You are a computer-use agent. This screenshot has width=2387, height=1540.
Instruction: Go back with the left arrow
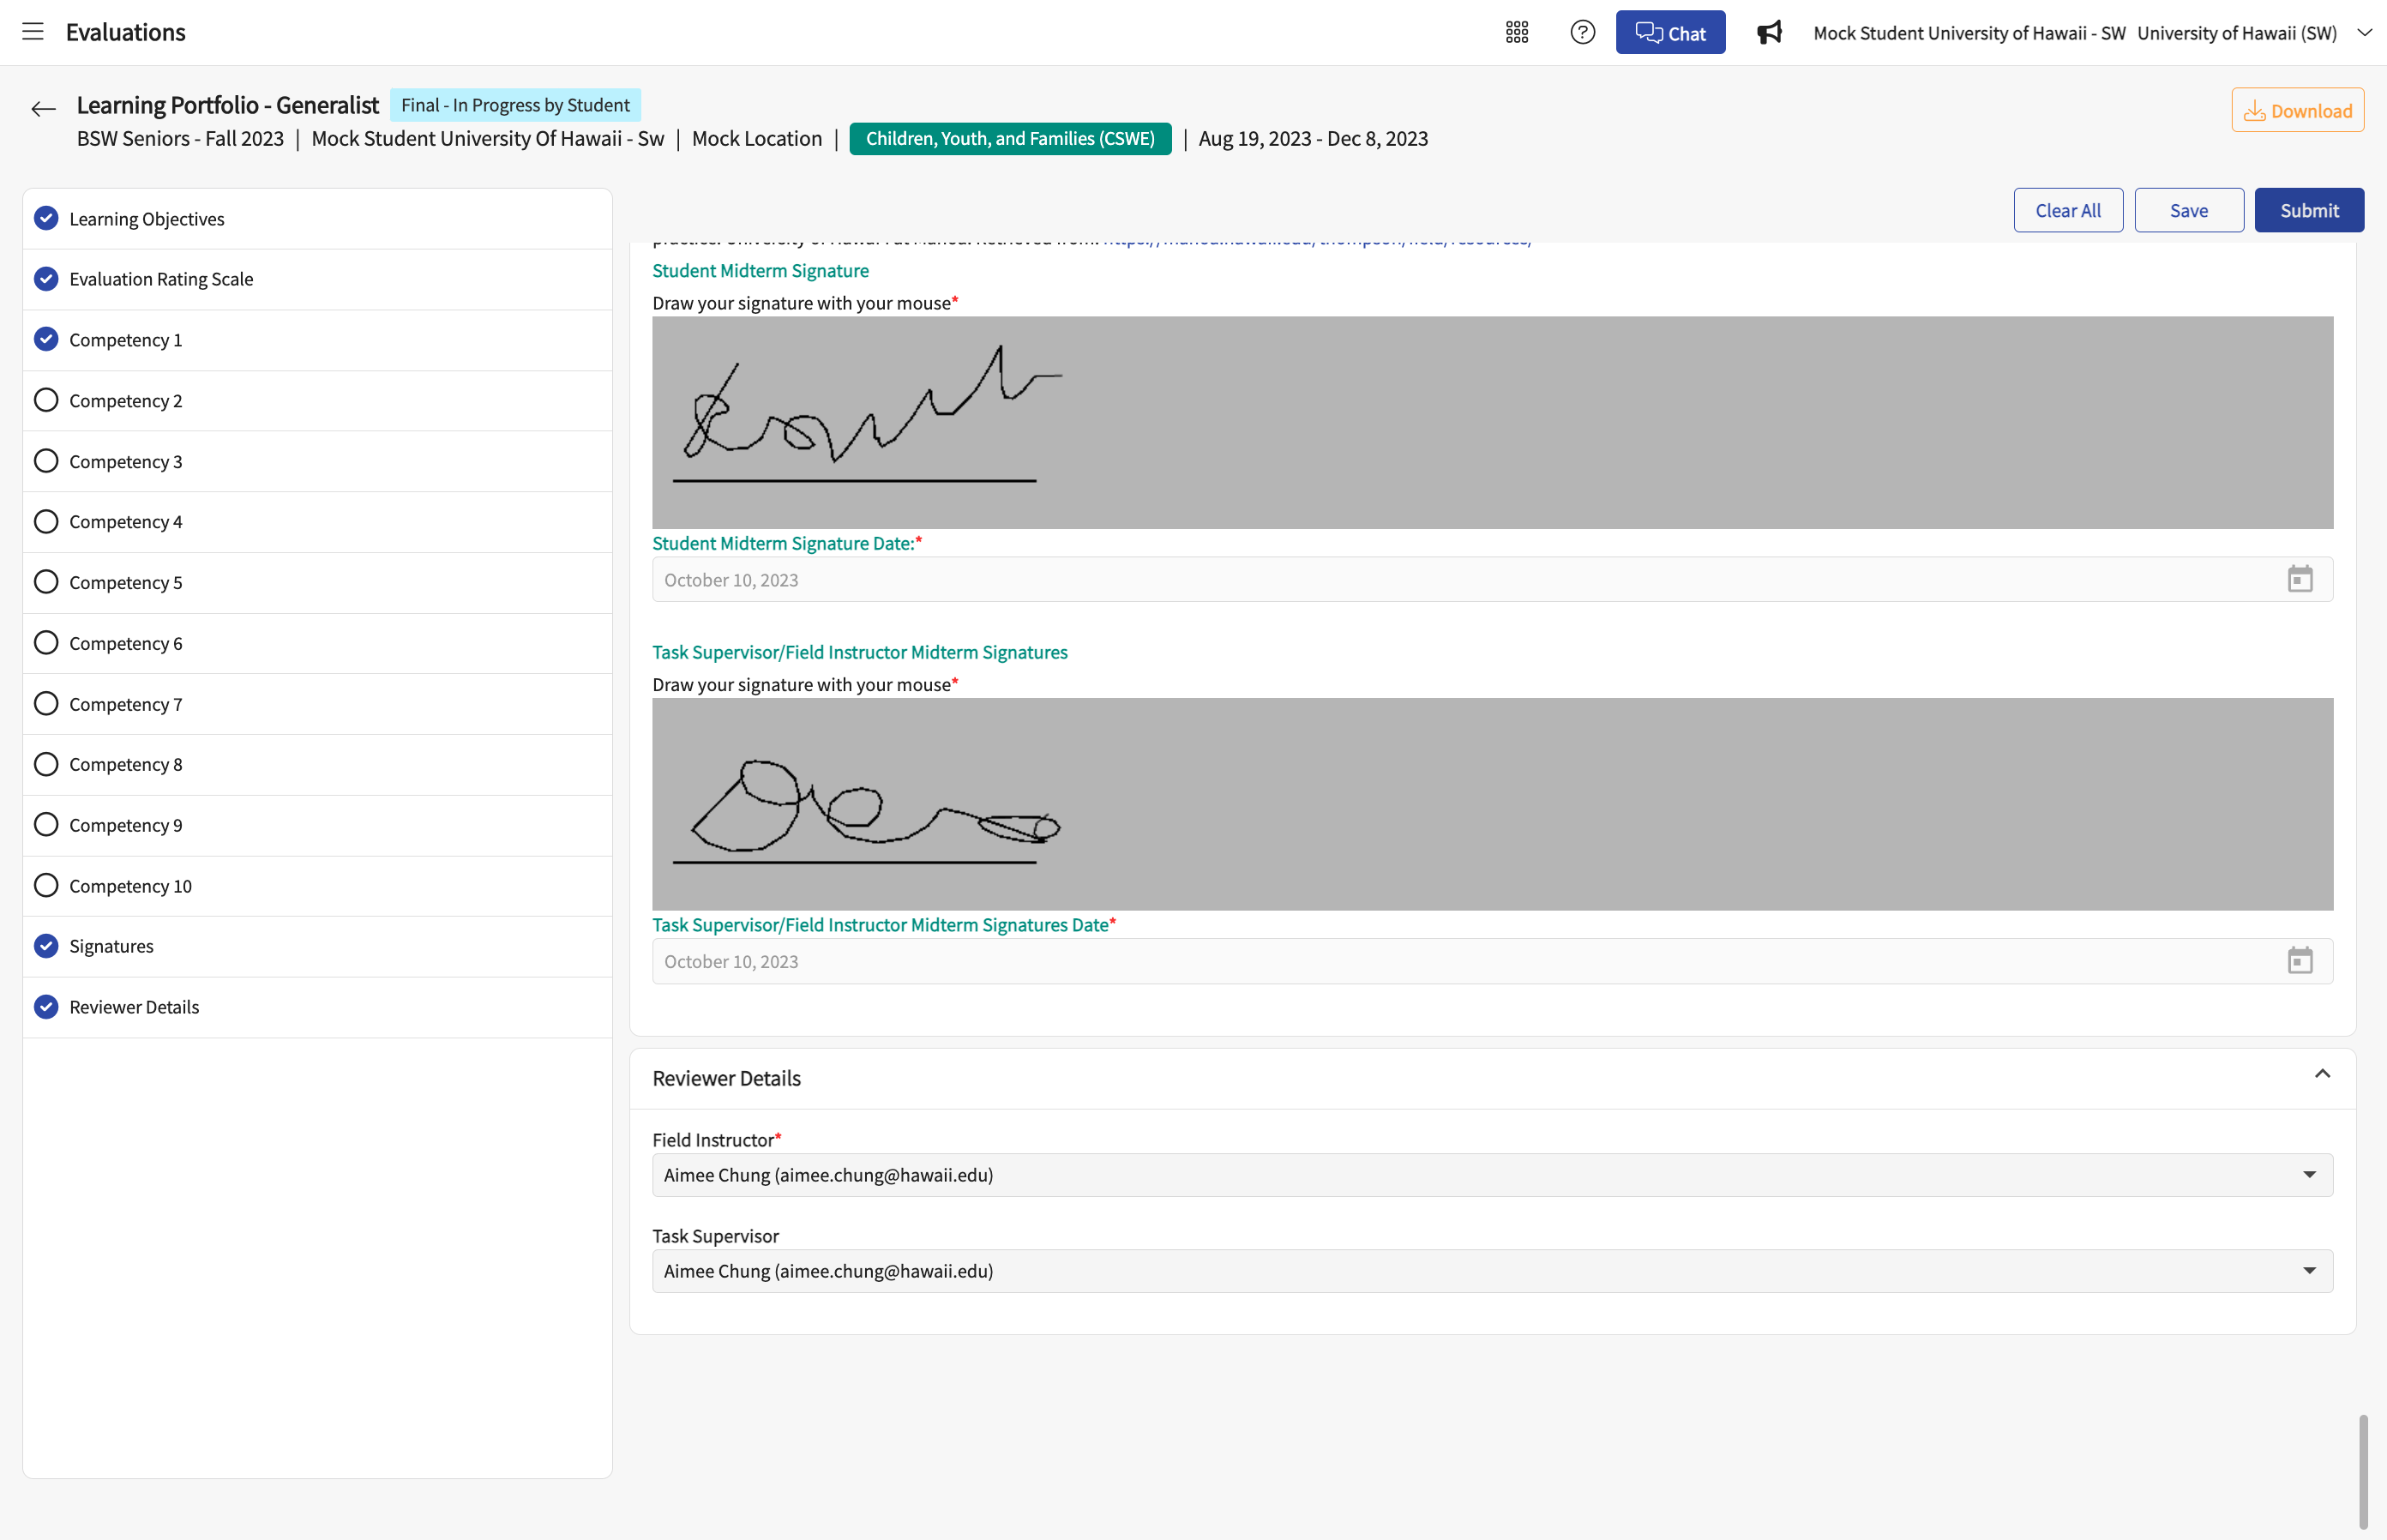[x=43, y=109]
